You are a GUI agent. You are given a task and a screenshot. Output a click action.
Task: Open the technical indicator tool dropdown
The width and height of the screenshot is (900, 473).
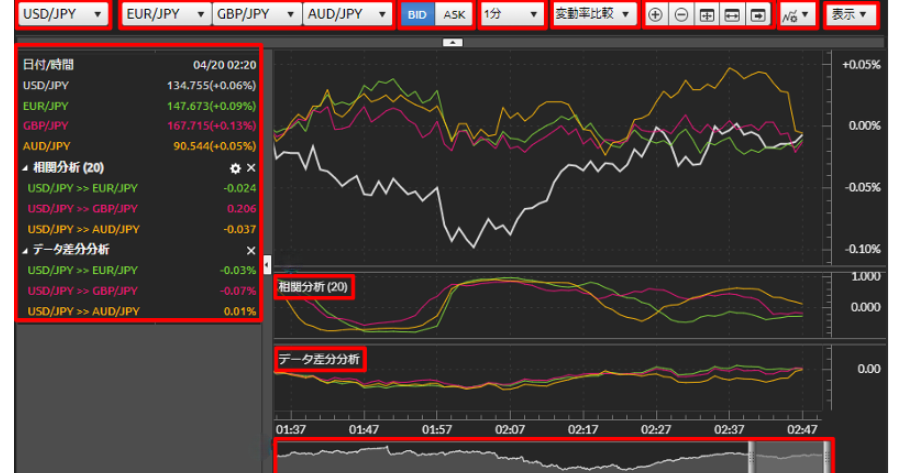[793, 15]
